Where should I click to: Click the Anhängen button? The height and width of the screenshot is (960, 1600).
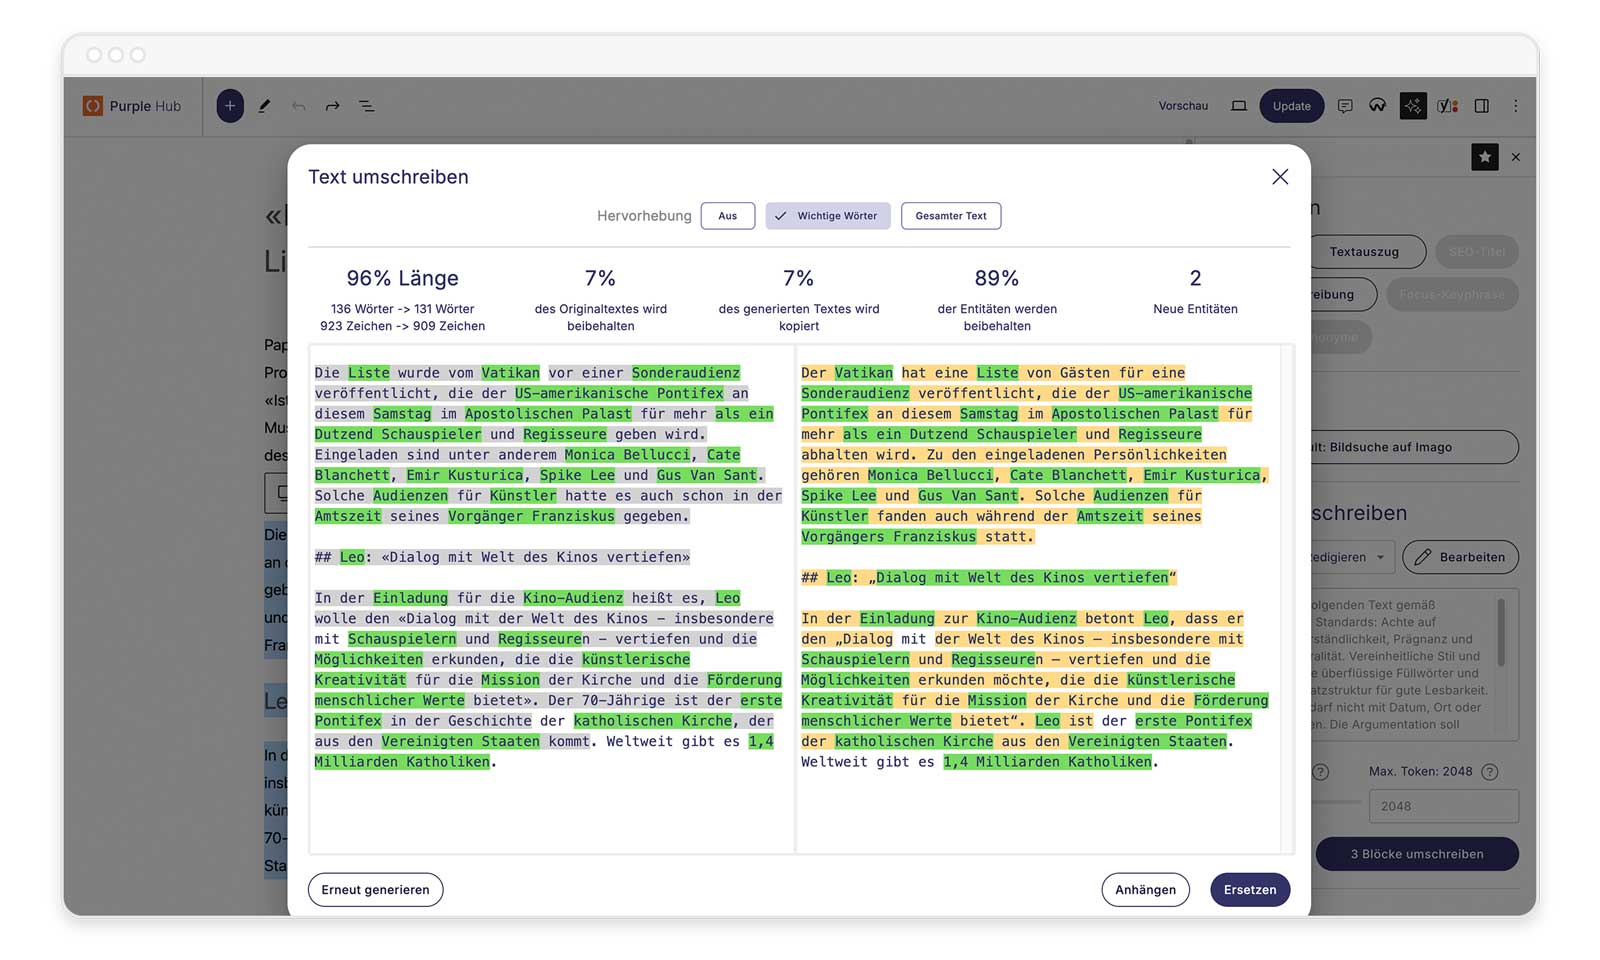[1146, 890]
